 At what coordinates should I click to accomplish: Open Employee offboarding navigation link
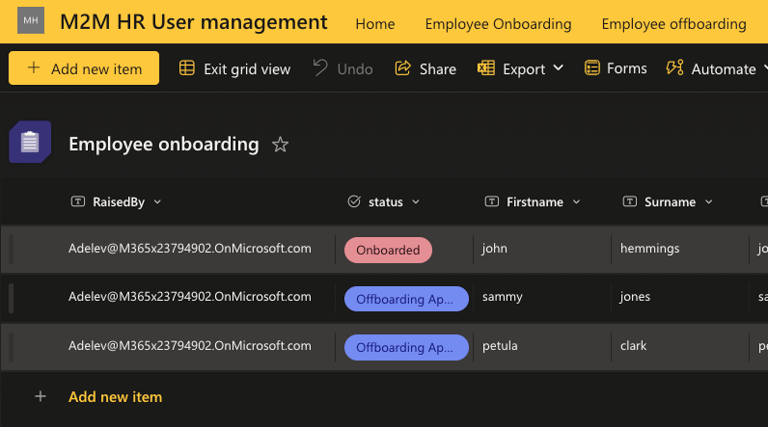[x=673, y=24]
